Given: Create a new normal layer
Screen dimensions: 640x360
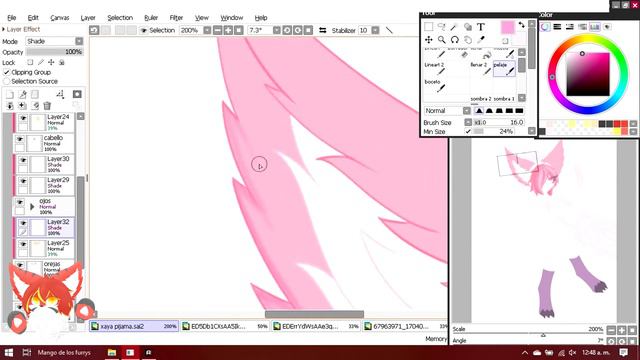Looking at the screenshot, I should click(10, 94).
